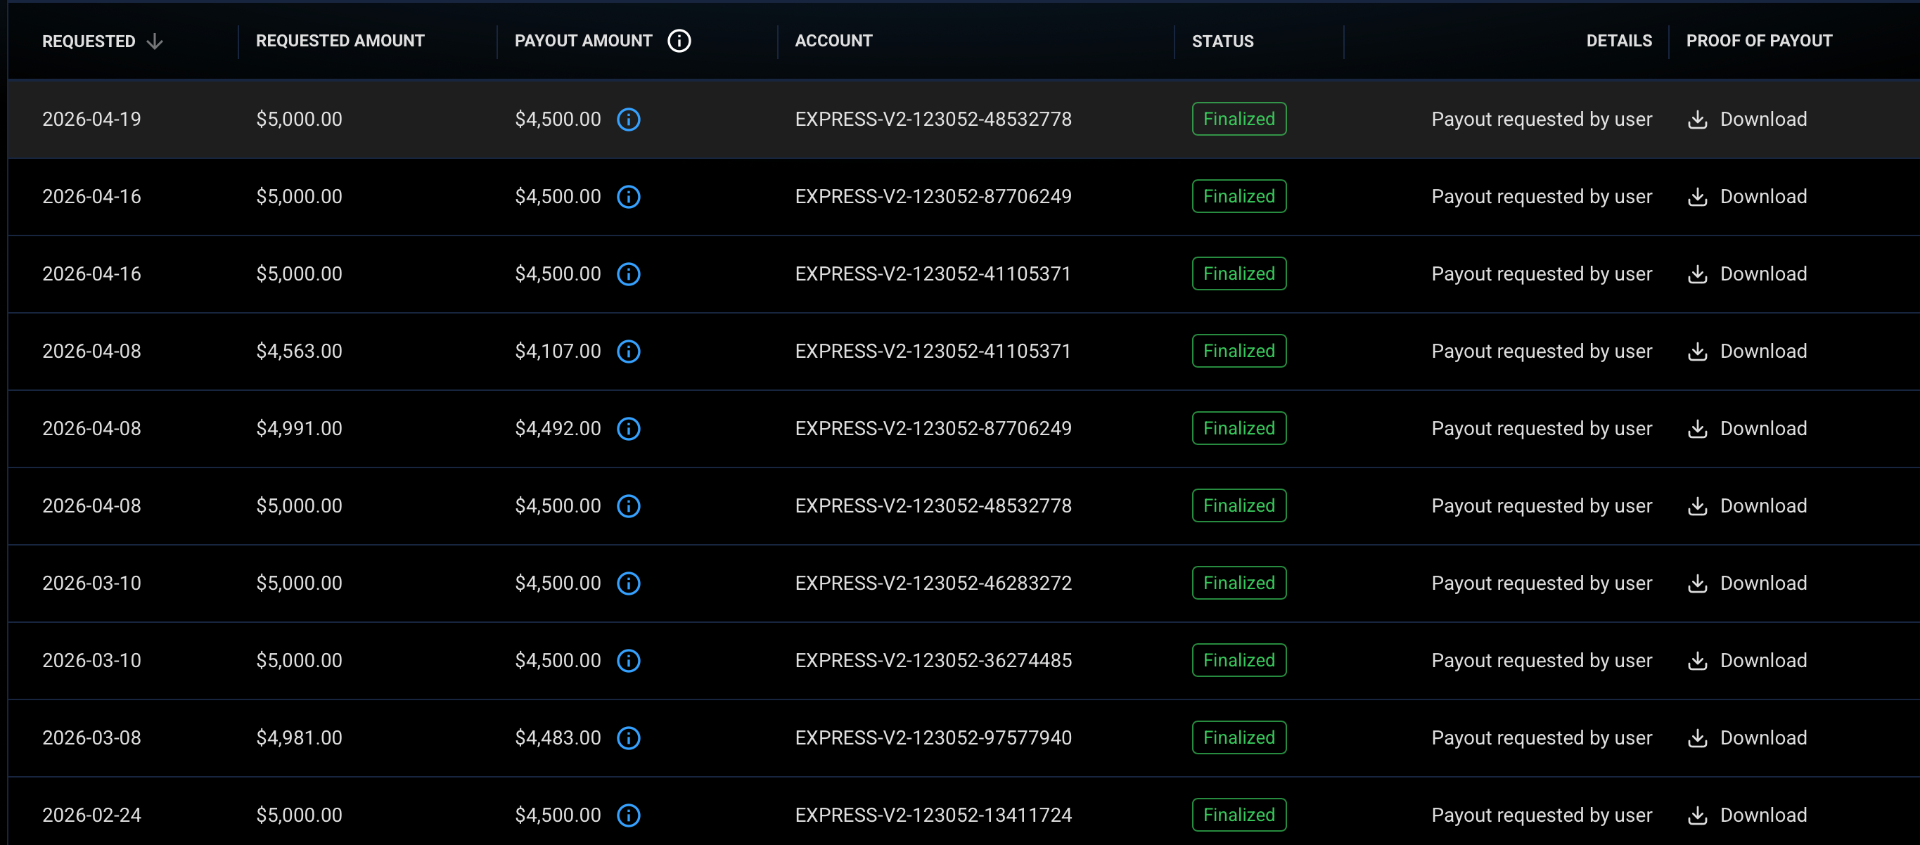Select account EXPRESS-V2-123052-48532778 in 2026-04-19 row

[x=933, y=119]
